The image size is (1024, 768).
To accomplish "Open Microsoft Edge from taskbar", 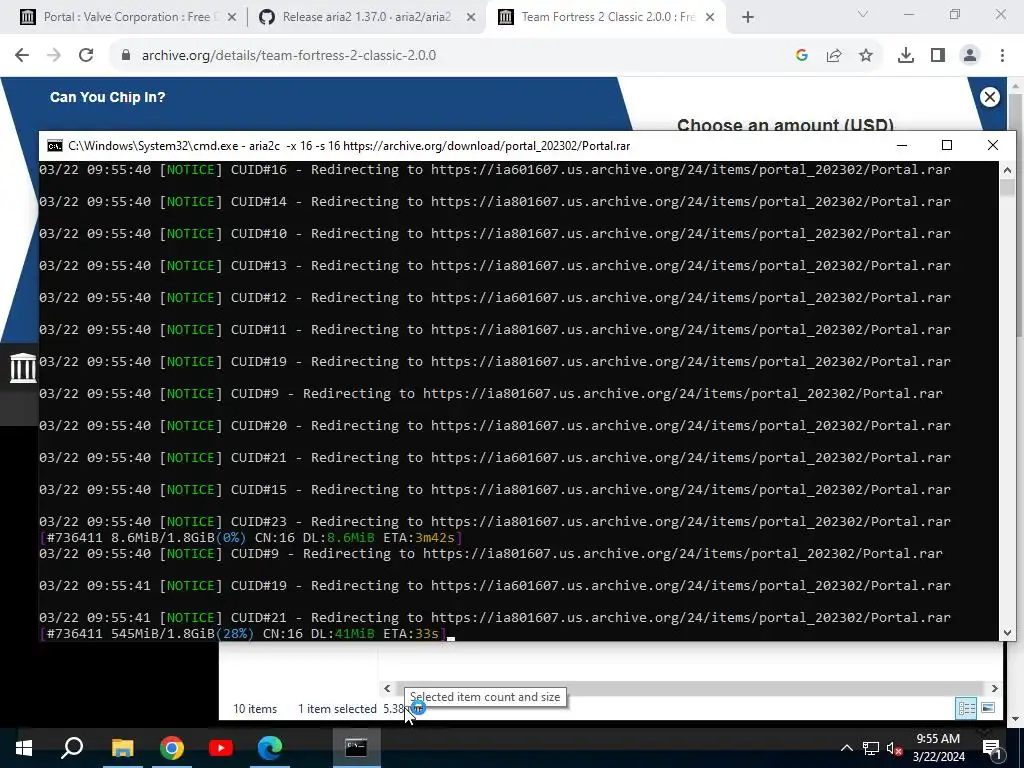I will (x=270, y=748).
